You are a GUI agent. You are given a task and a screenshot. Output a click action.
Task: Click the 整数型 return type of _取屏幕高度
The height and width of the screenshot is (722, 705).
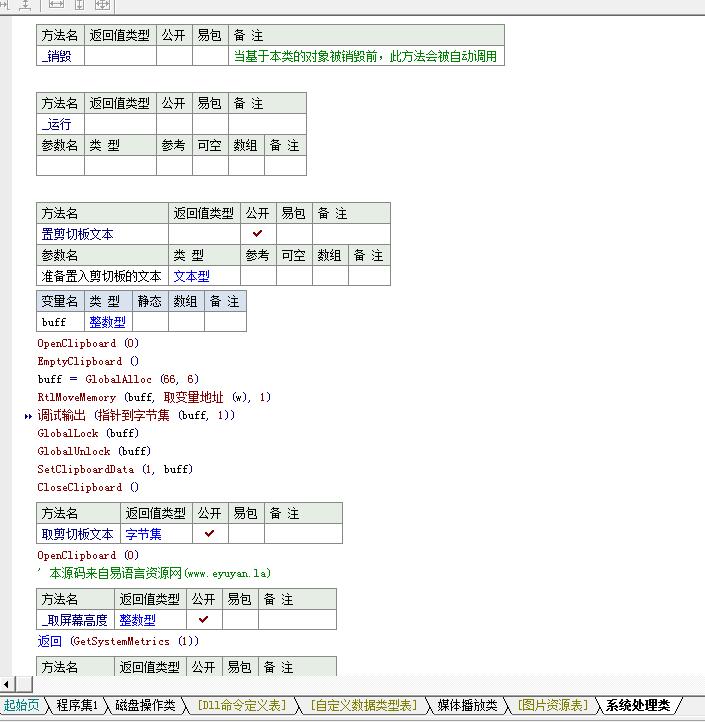tap(137, 620)
